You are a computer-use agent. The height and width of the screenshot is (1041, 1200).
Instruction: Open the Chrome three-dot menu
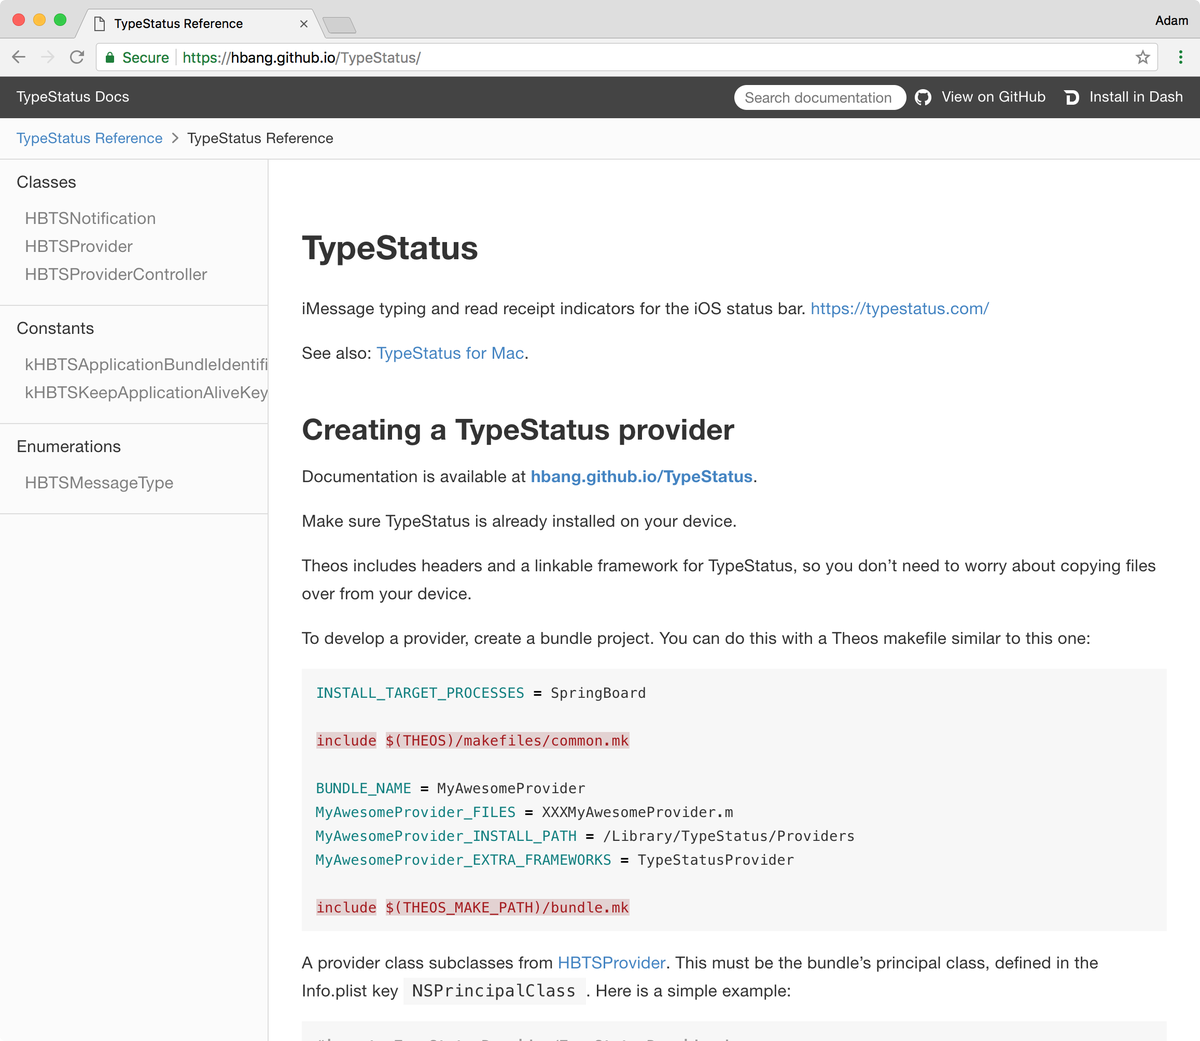click(1181, 57)
